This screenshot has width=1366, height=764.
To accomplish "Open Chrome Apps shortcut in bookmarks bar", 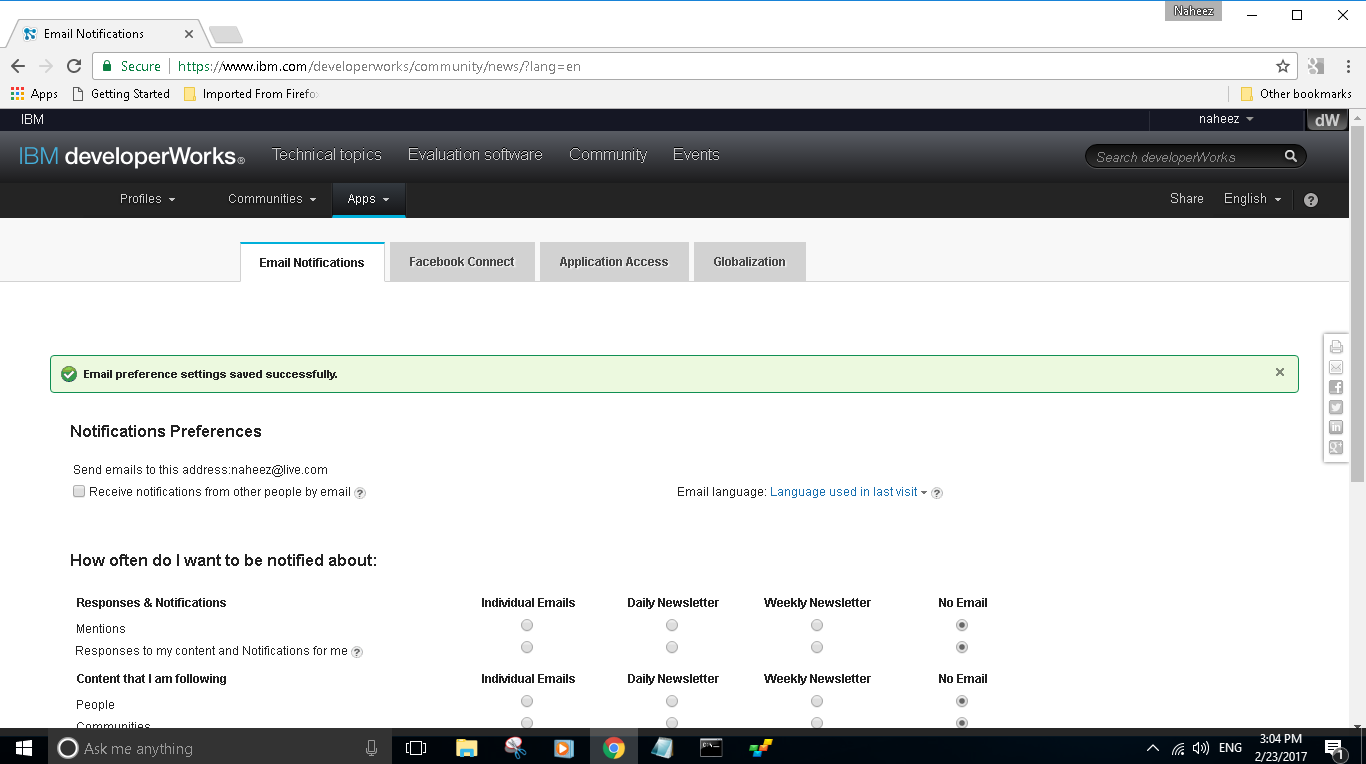I will click(34, 94).
